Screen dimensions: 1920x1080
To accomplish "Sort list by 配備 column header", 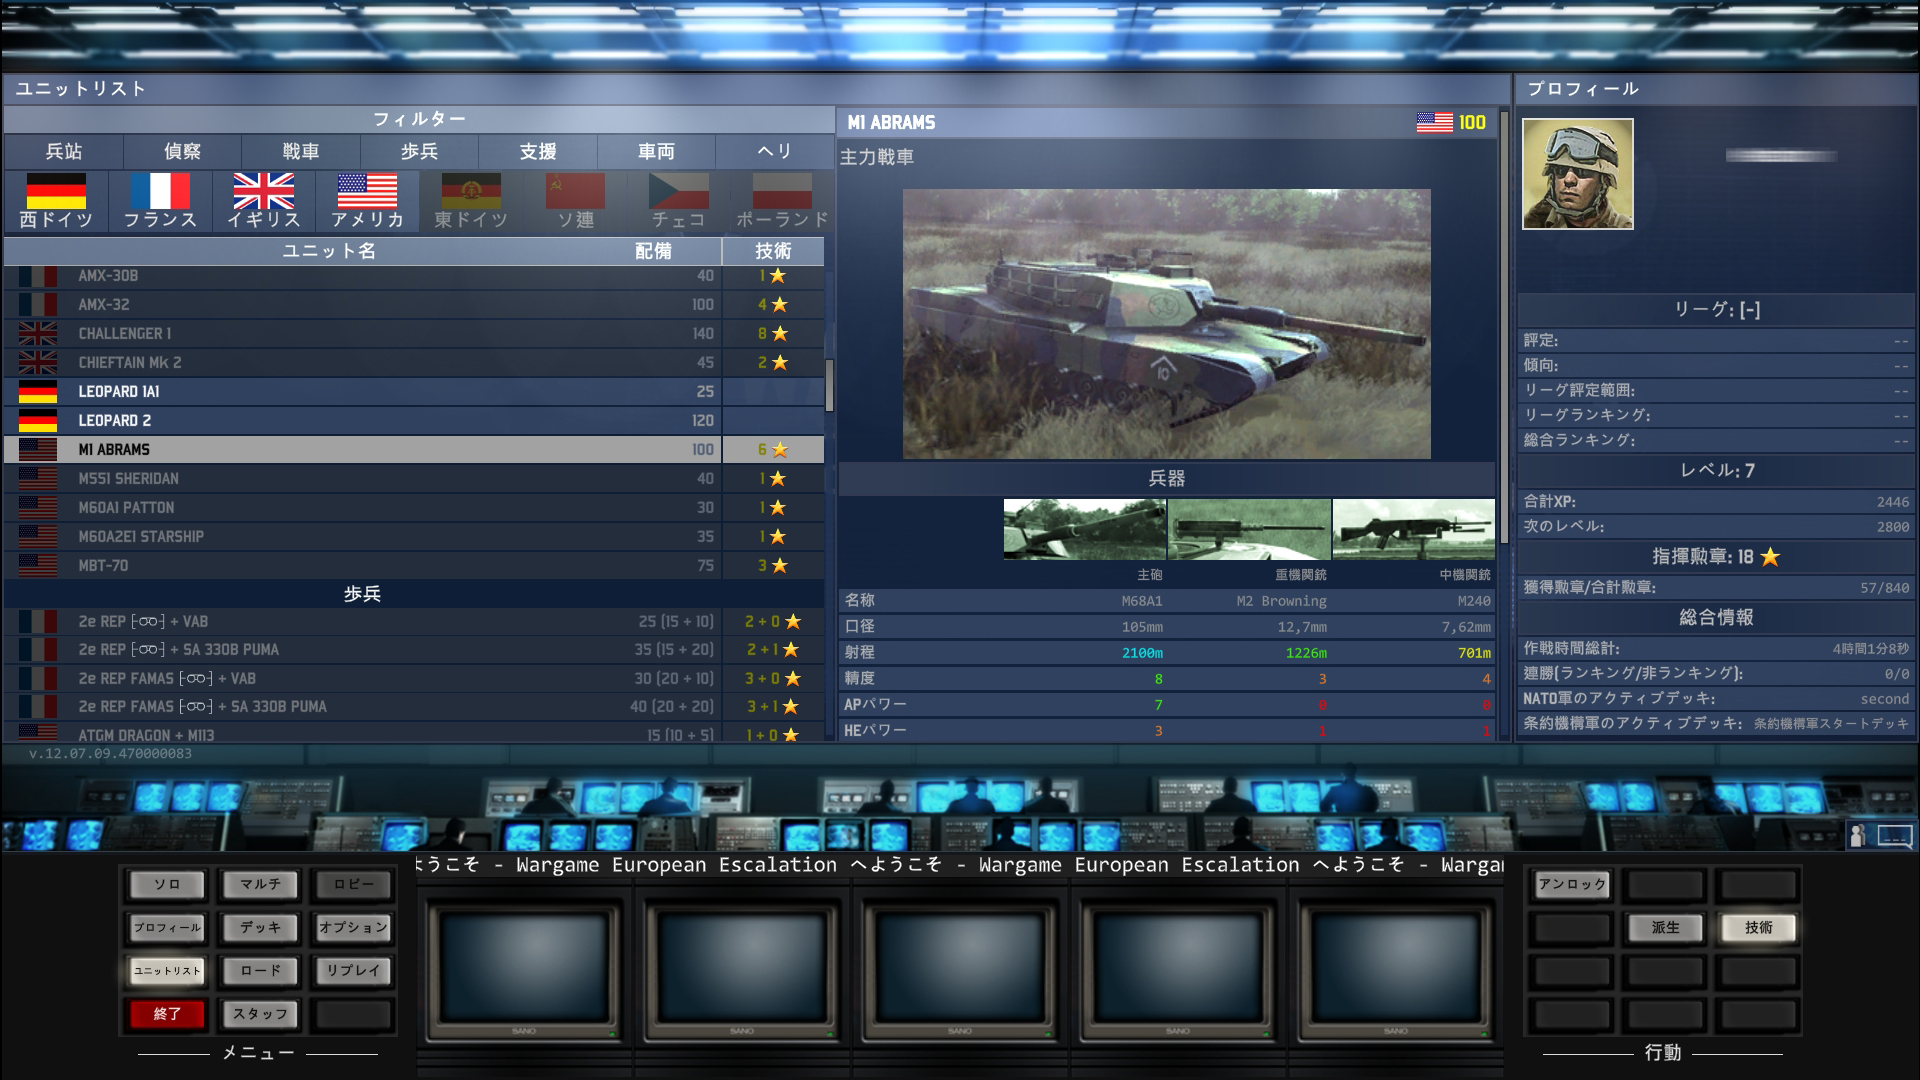I will pos(653,251).
